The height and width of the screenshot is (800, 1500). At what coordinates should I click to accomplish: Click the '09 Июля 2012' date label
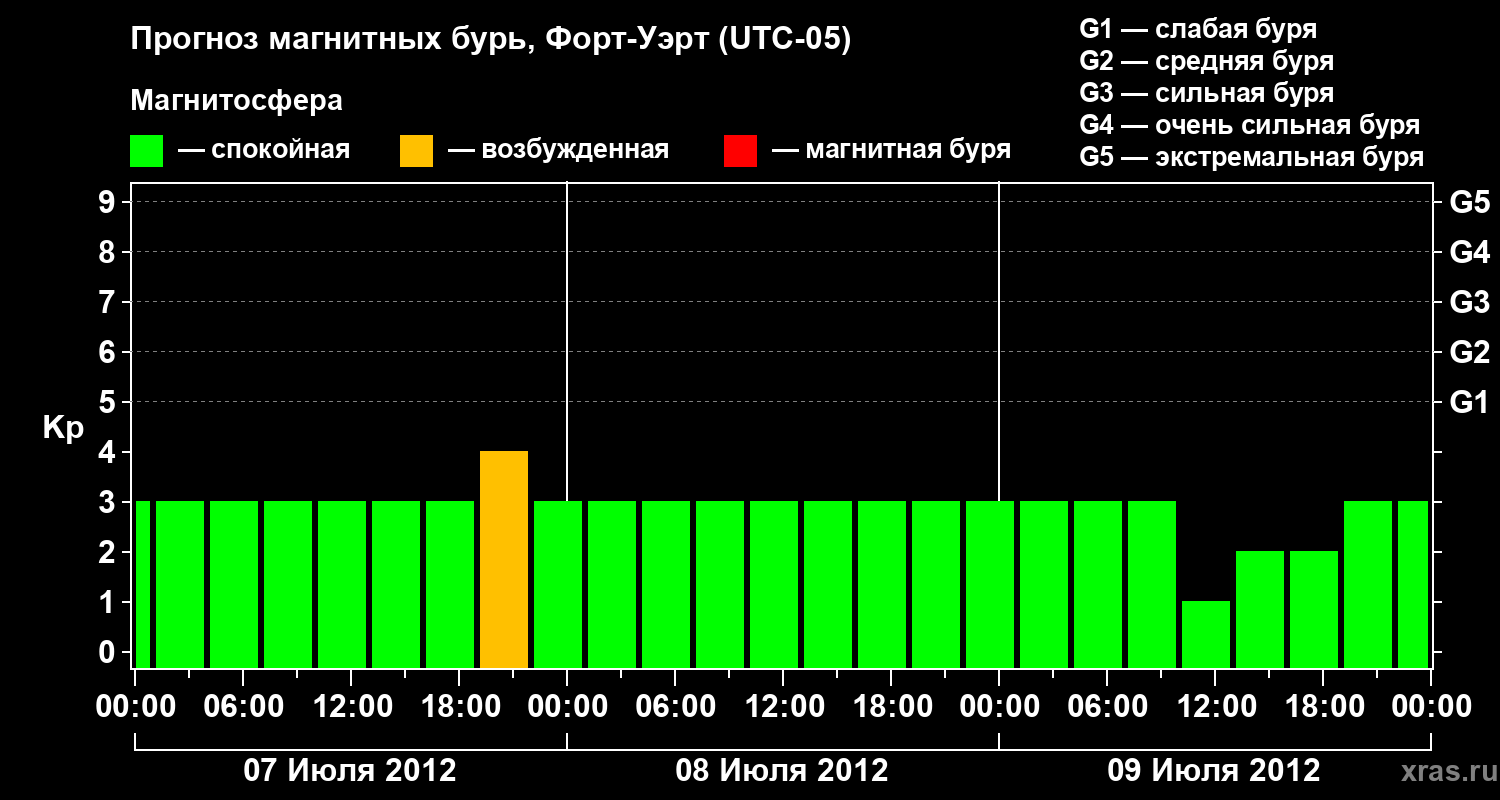point(1214,771)
